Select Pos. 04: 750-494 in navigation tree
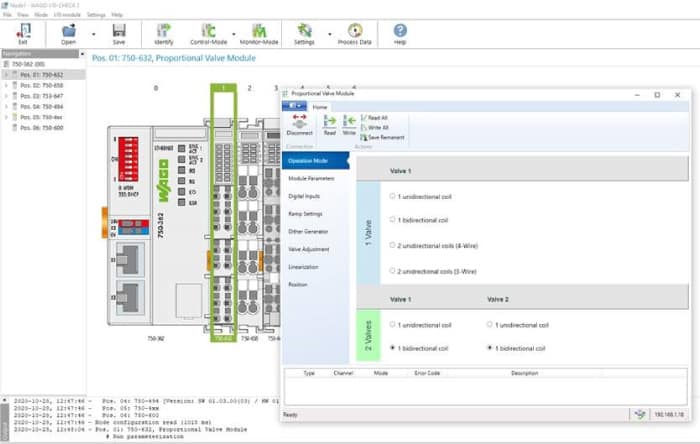This screenshot has height=444, width=700. tap(41, 107)
